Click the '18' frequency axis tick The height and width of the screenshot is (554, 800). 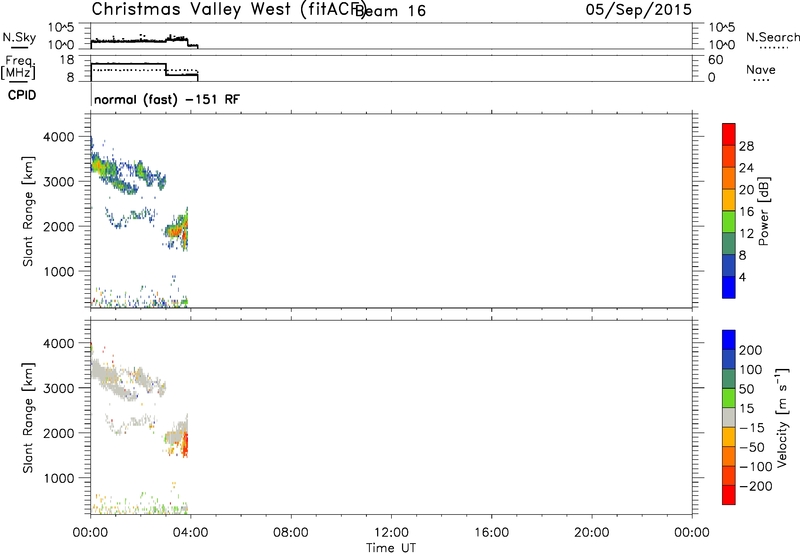tap(67, 60)
